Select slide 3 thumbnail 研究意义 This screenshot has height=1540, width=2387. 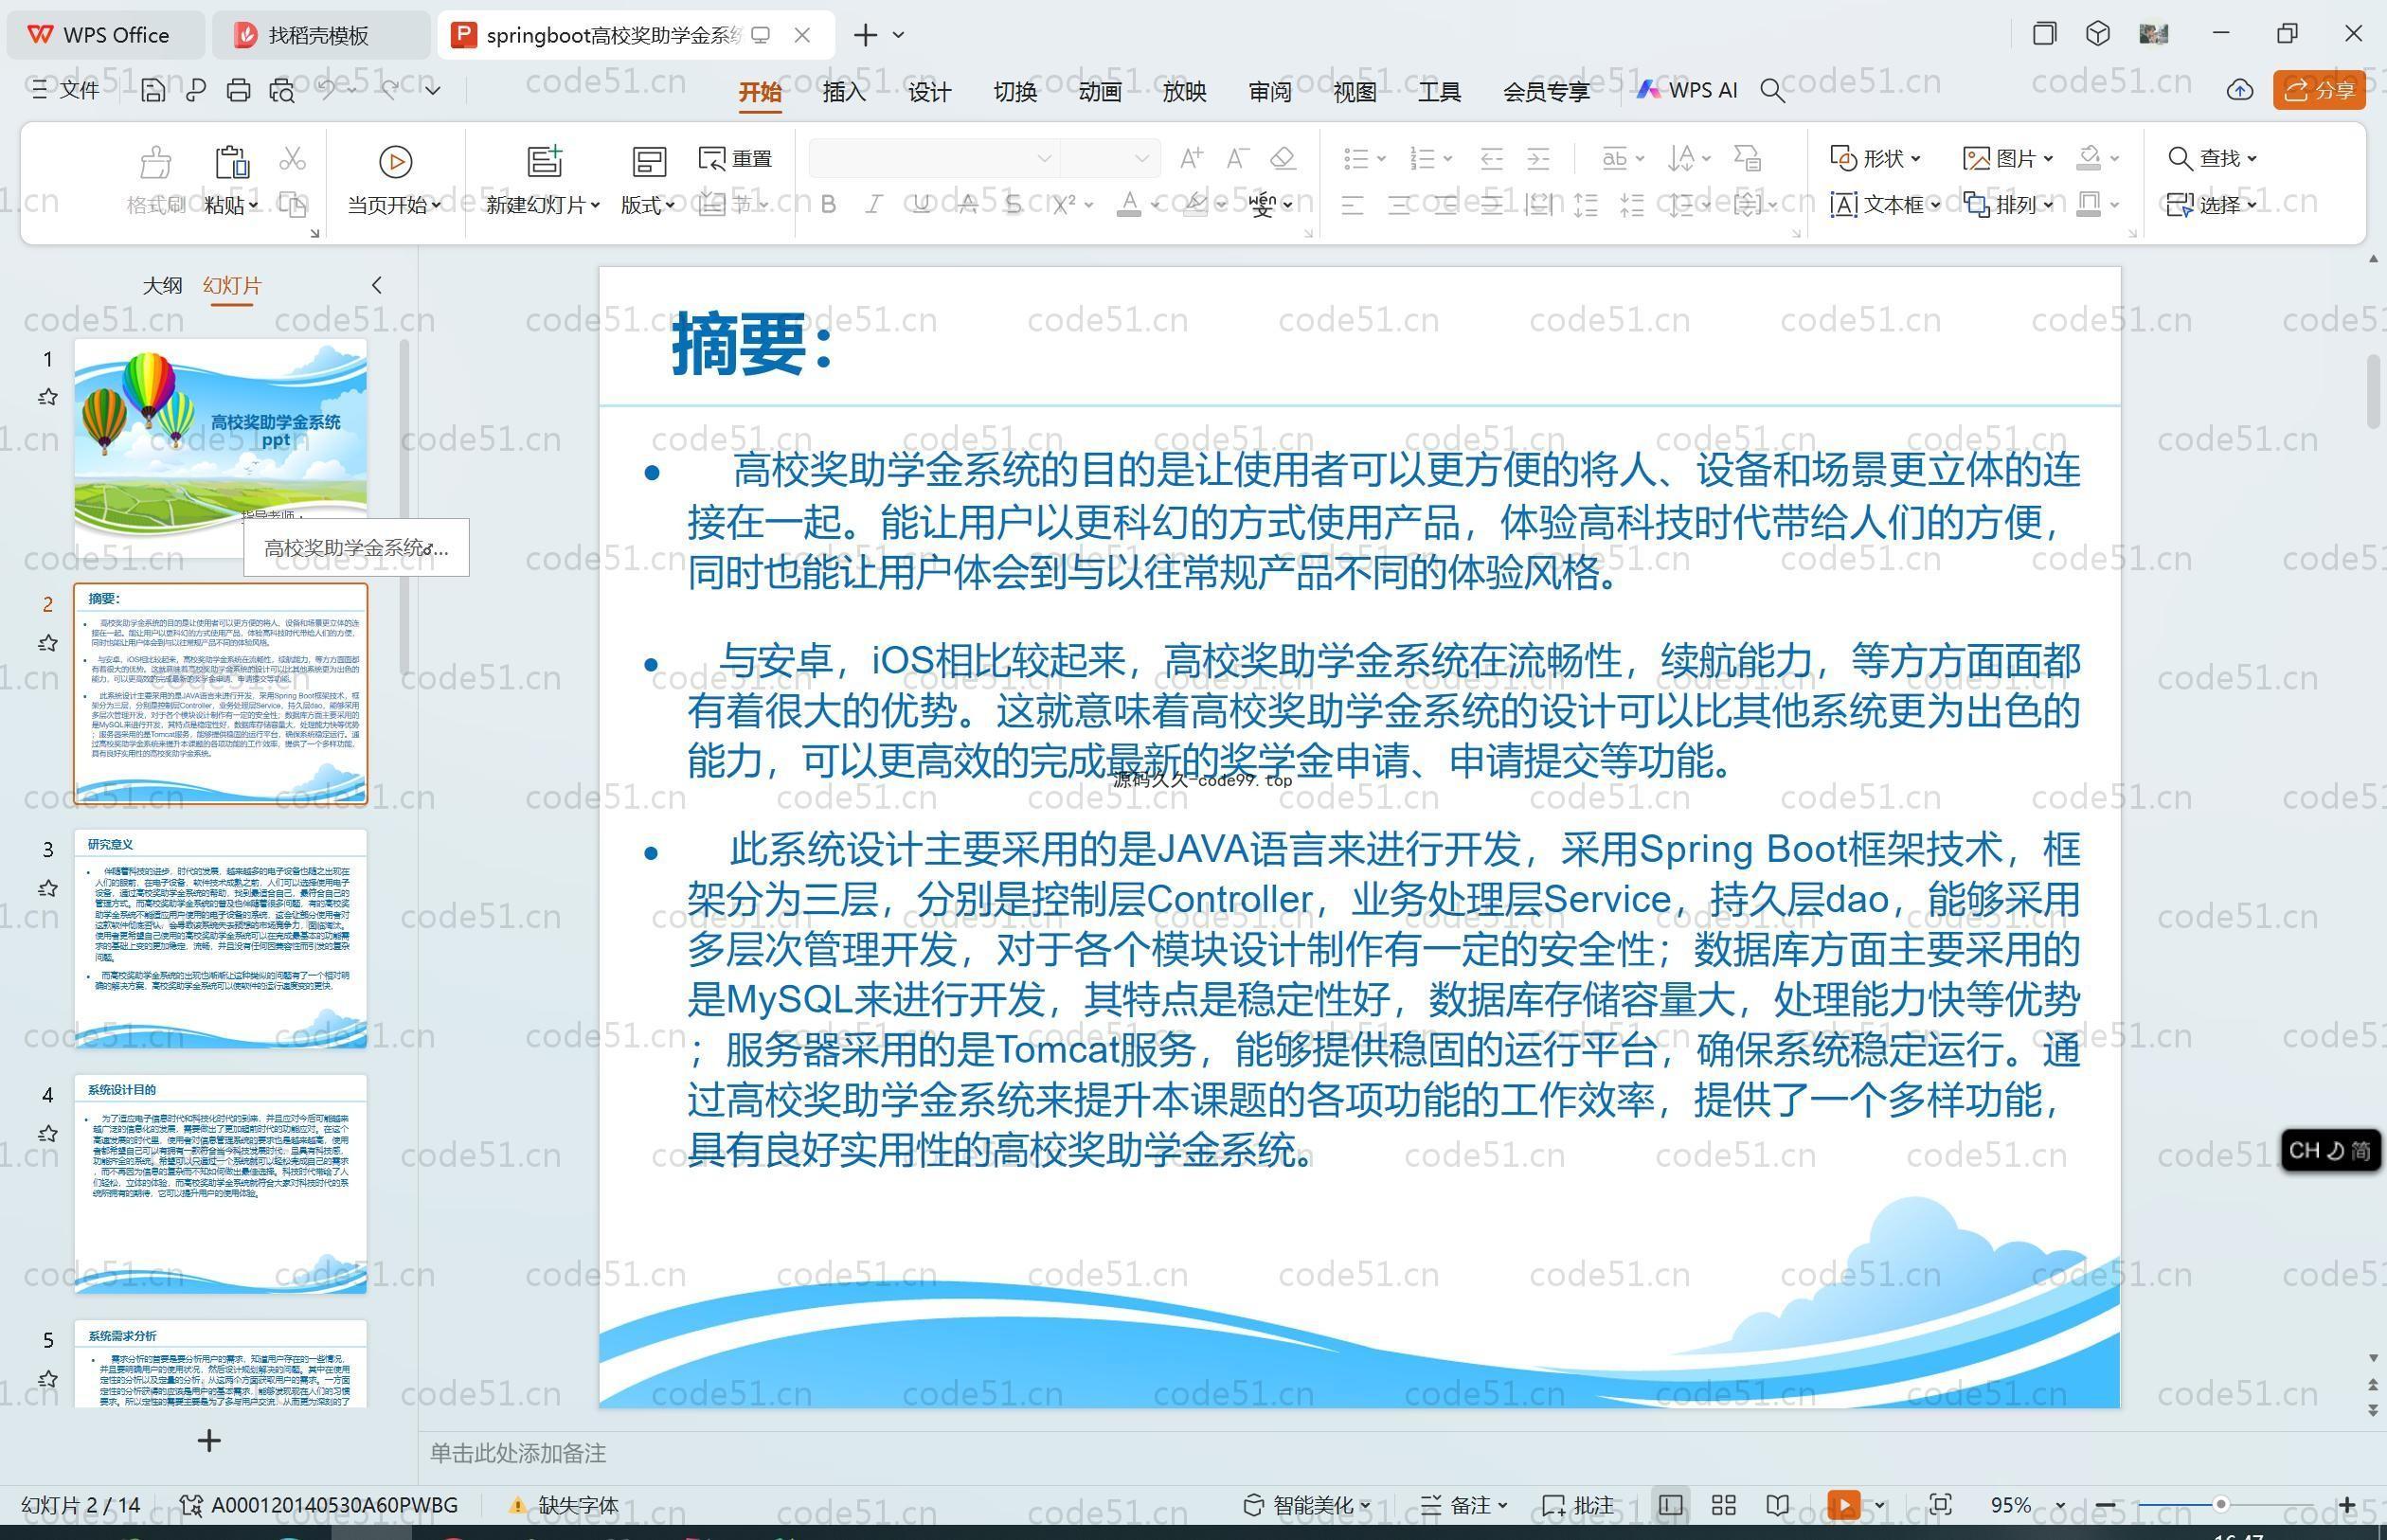(220, 938)
